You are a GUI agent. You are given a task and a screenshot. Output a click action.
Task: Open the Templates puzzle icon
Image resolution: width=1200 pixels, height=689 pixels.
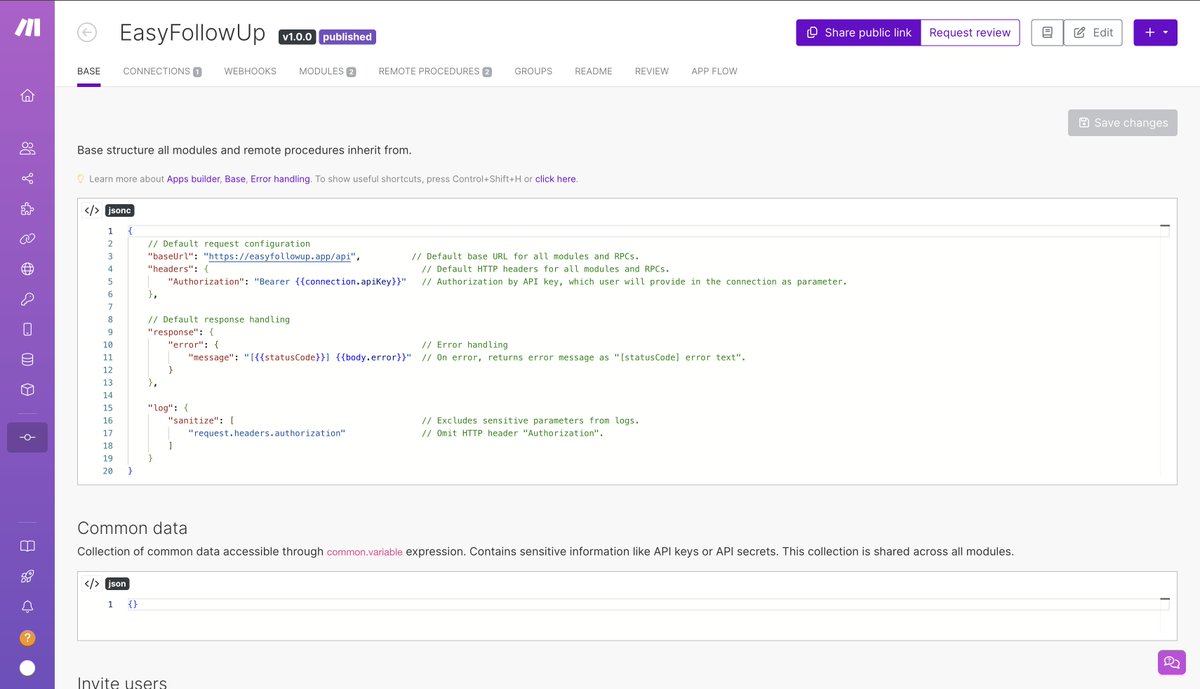[x=27, y=209]
